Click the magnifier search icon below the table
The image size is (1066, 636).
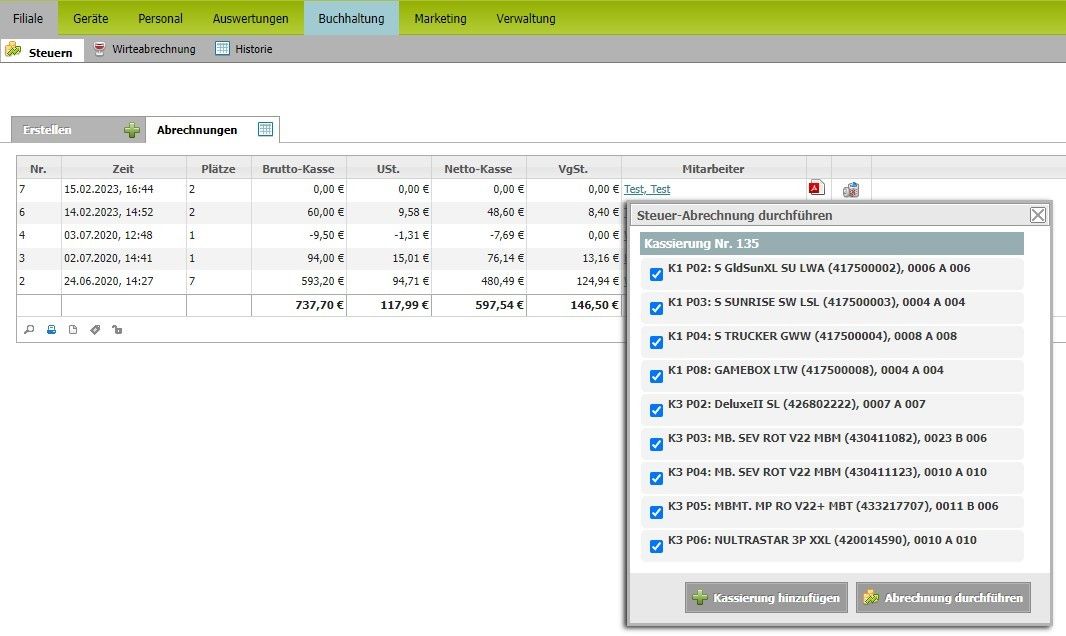[x=29, y=330]
